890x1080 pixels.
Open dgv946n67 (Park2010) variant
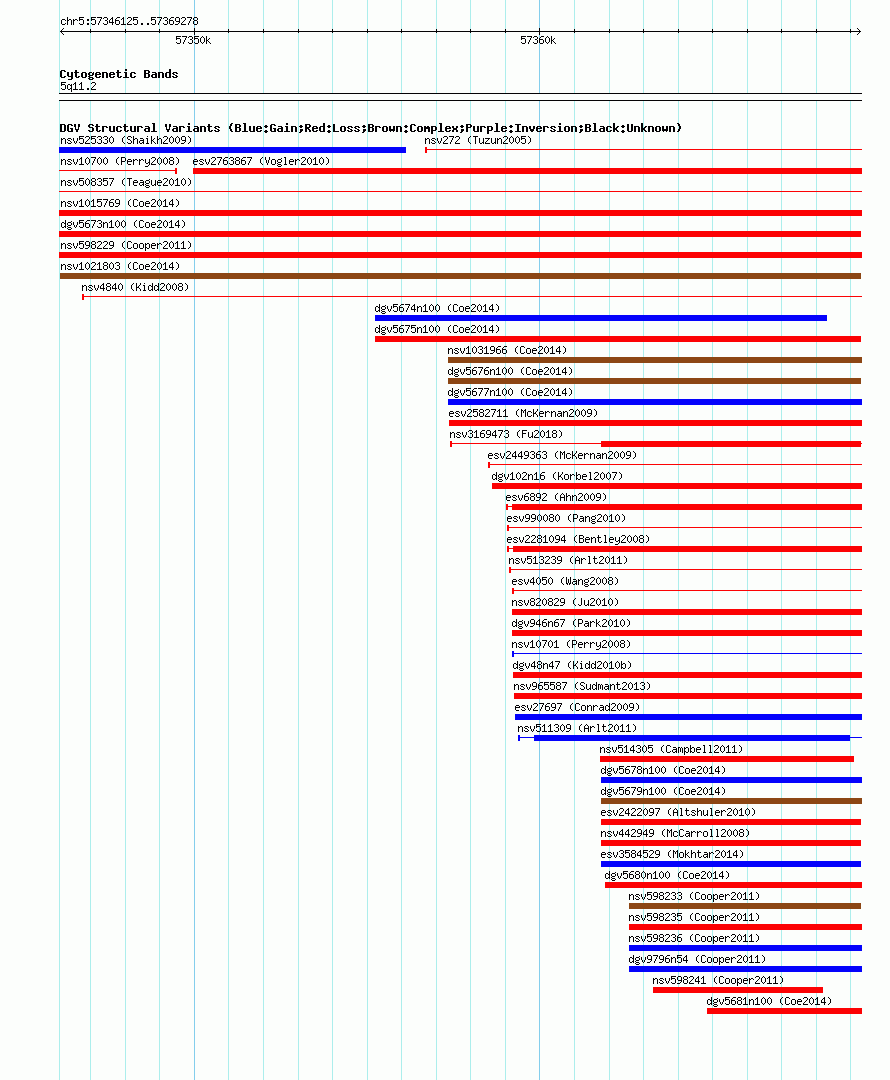coord(571,623)
